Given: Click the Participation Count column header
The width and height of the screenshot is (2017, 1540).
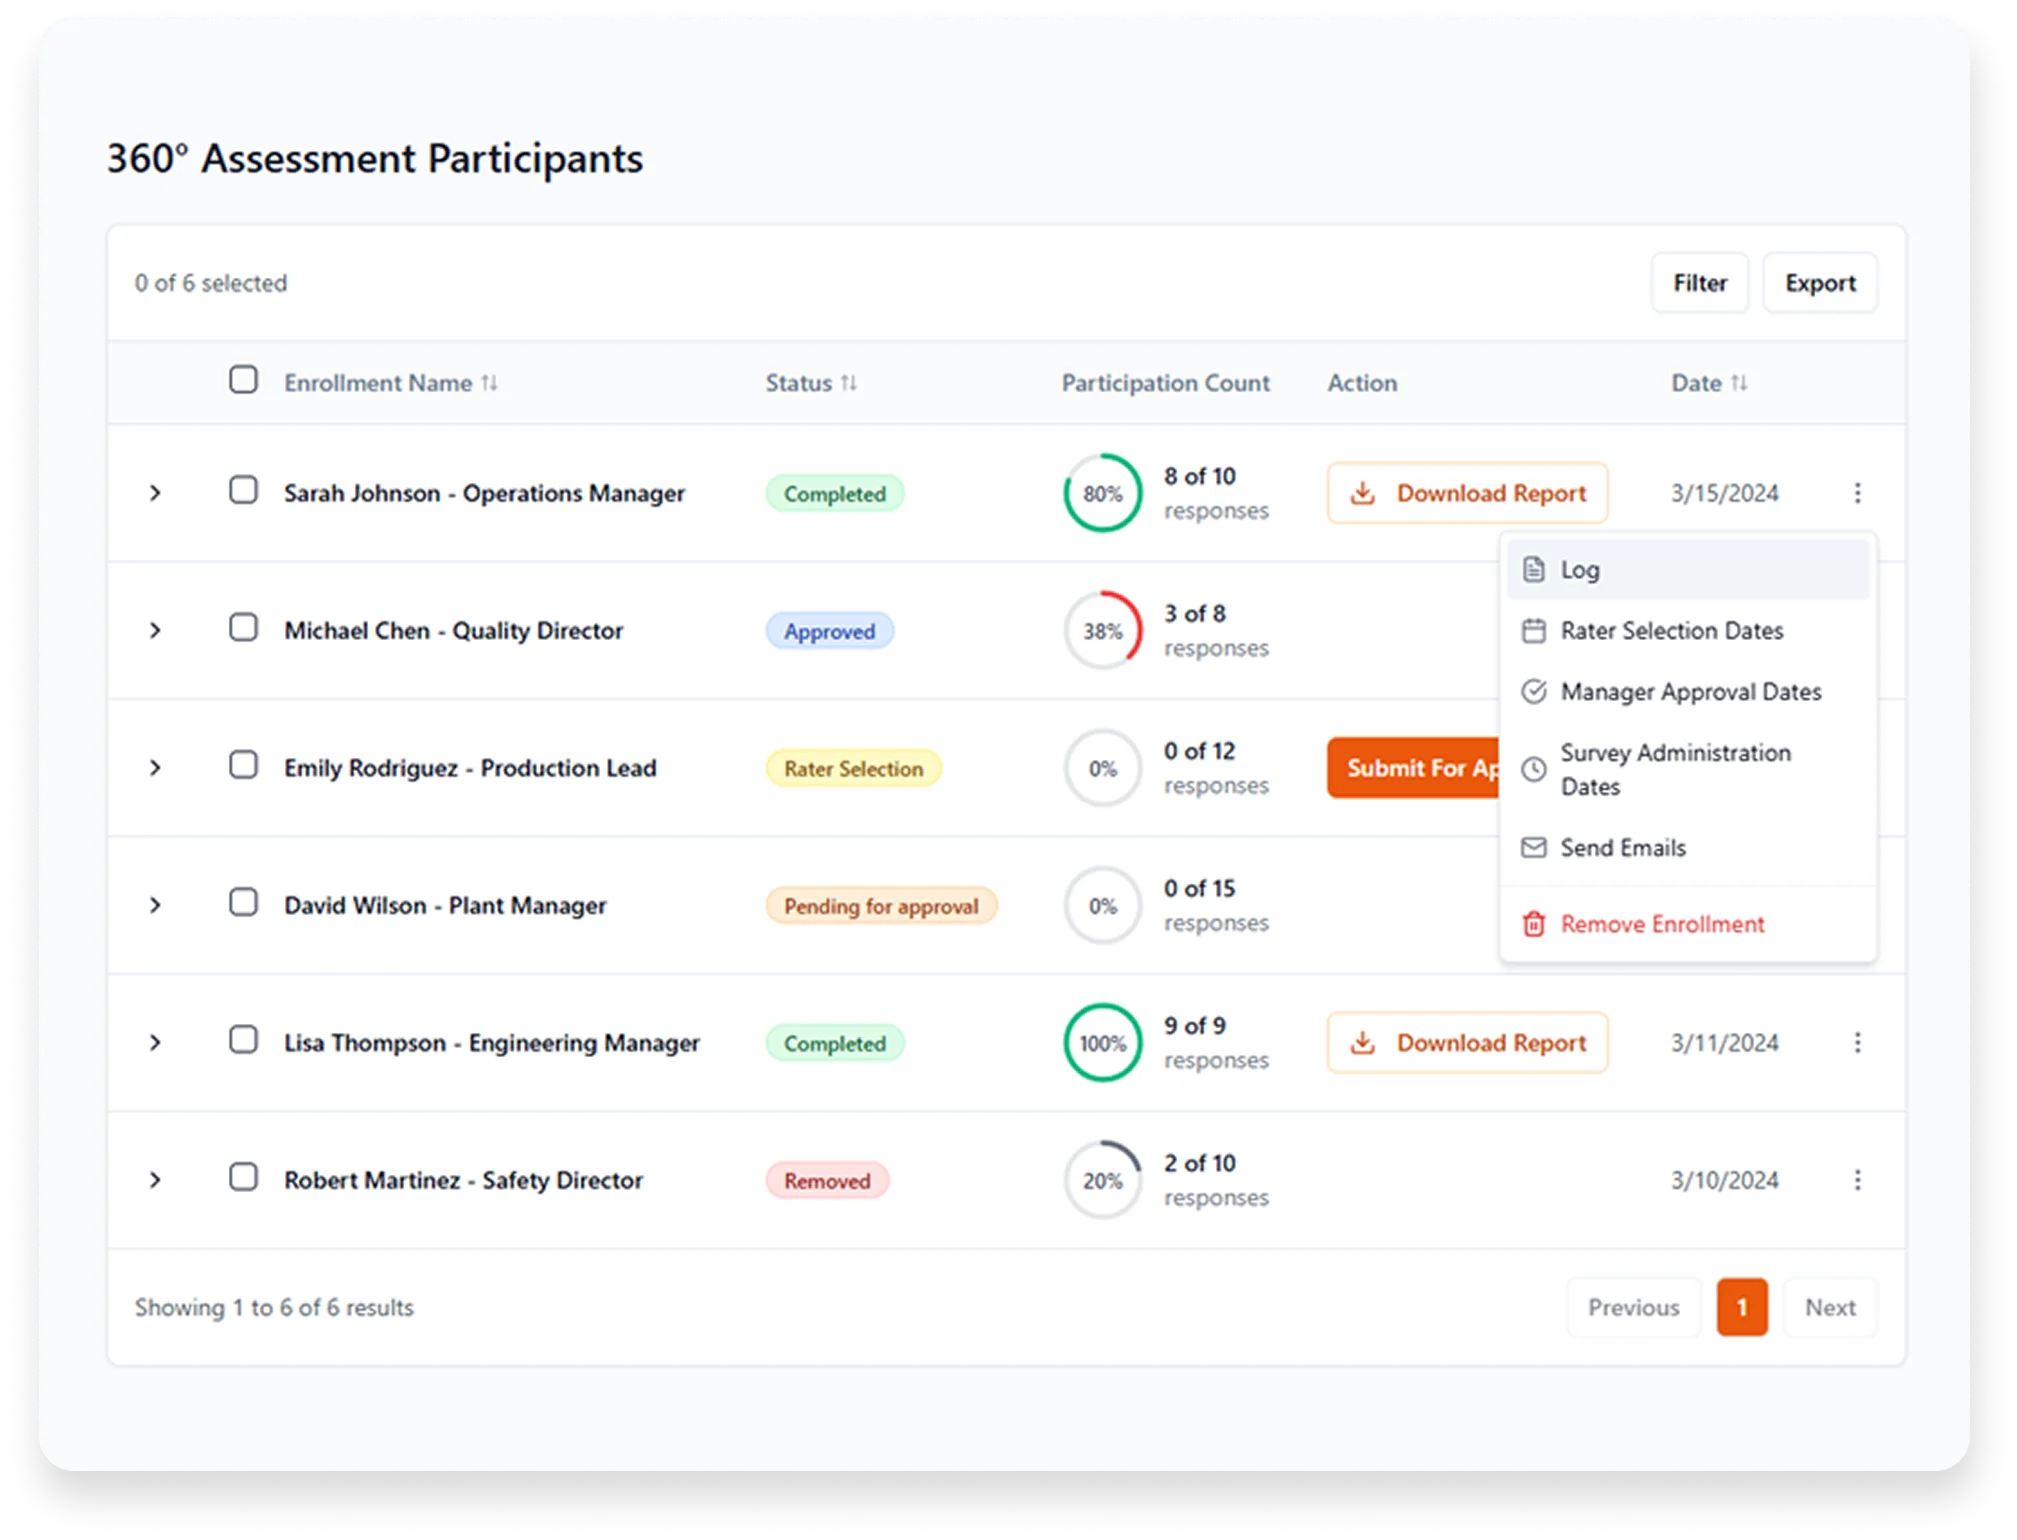Looking at the screenshot, I should tap(1165, 383).
